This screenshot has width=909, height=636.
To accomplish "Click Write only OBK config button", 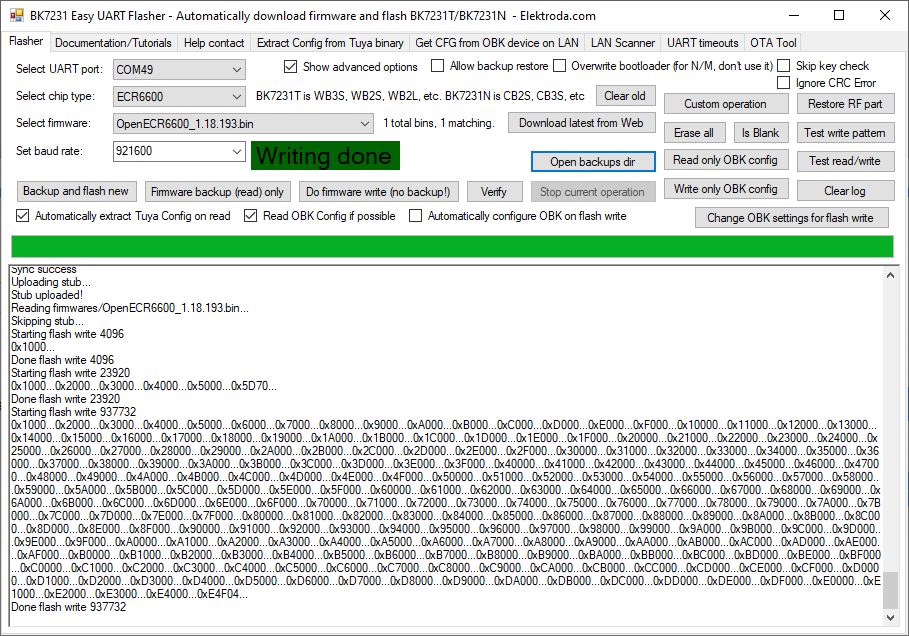I will 725,188.
